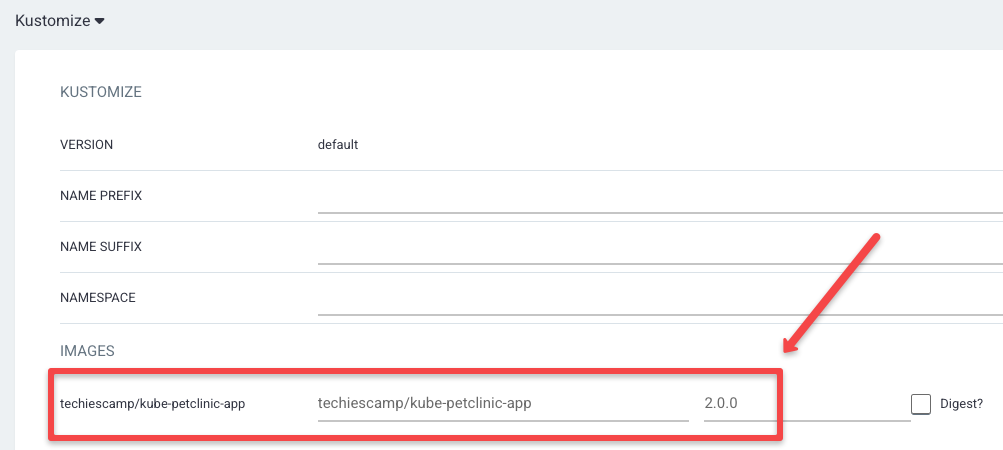Click the techiescamp/kube-petclinic-app row label

(153, 404)
